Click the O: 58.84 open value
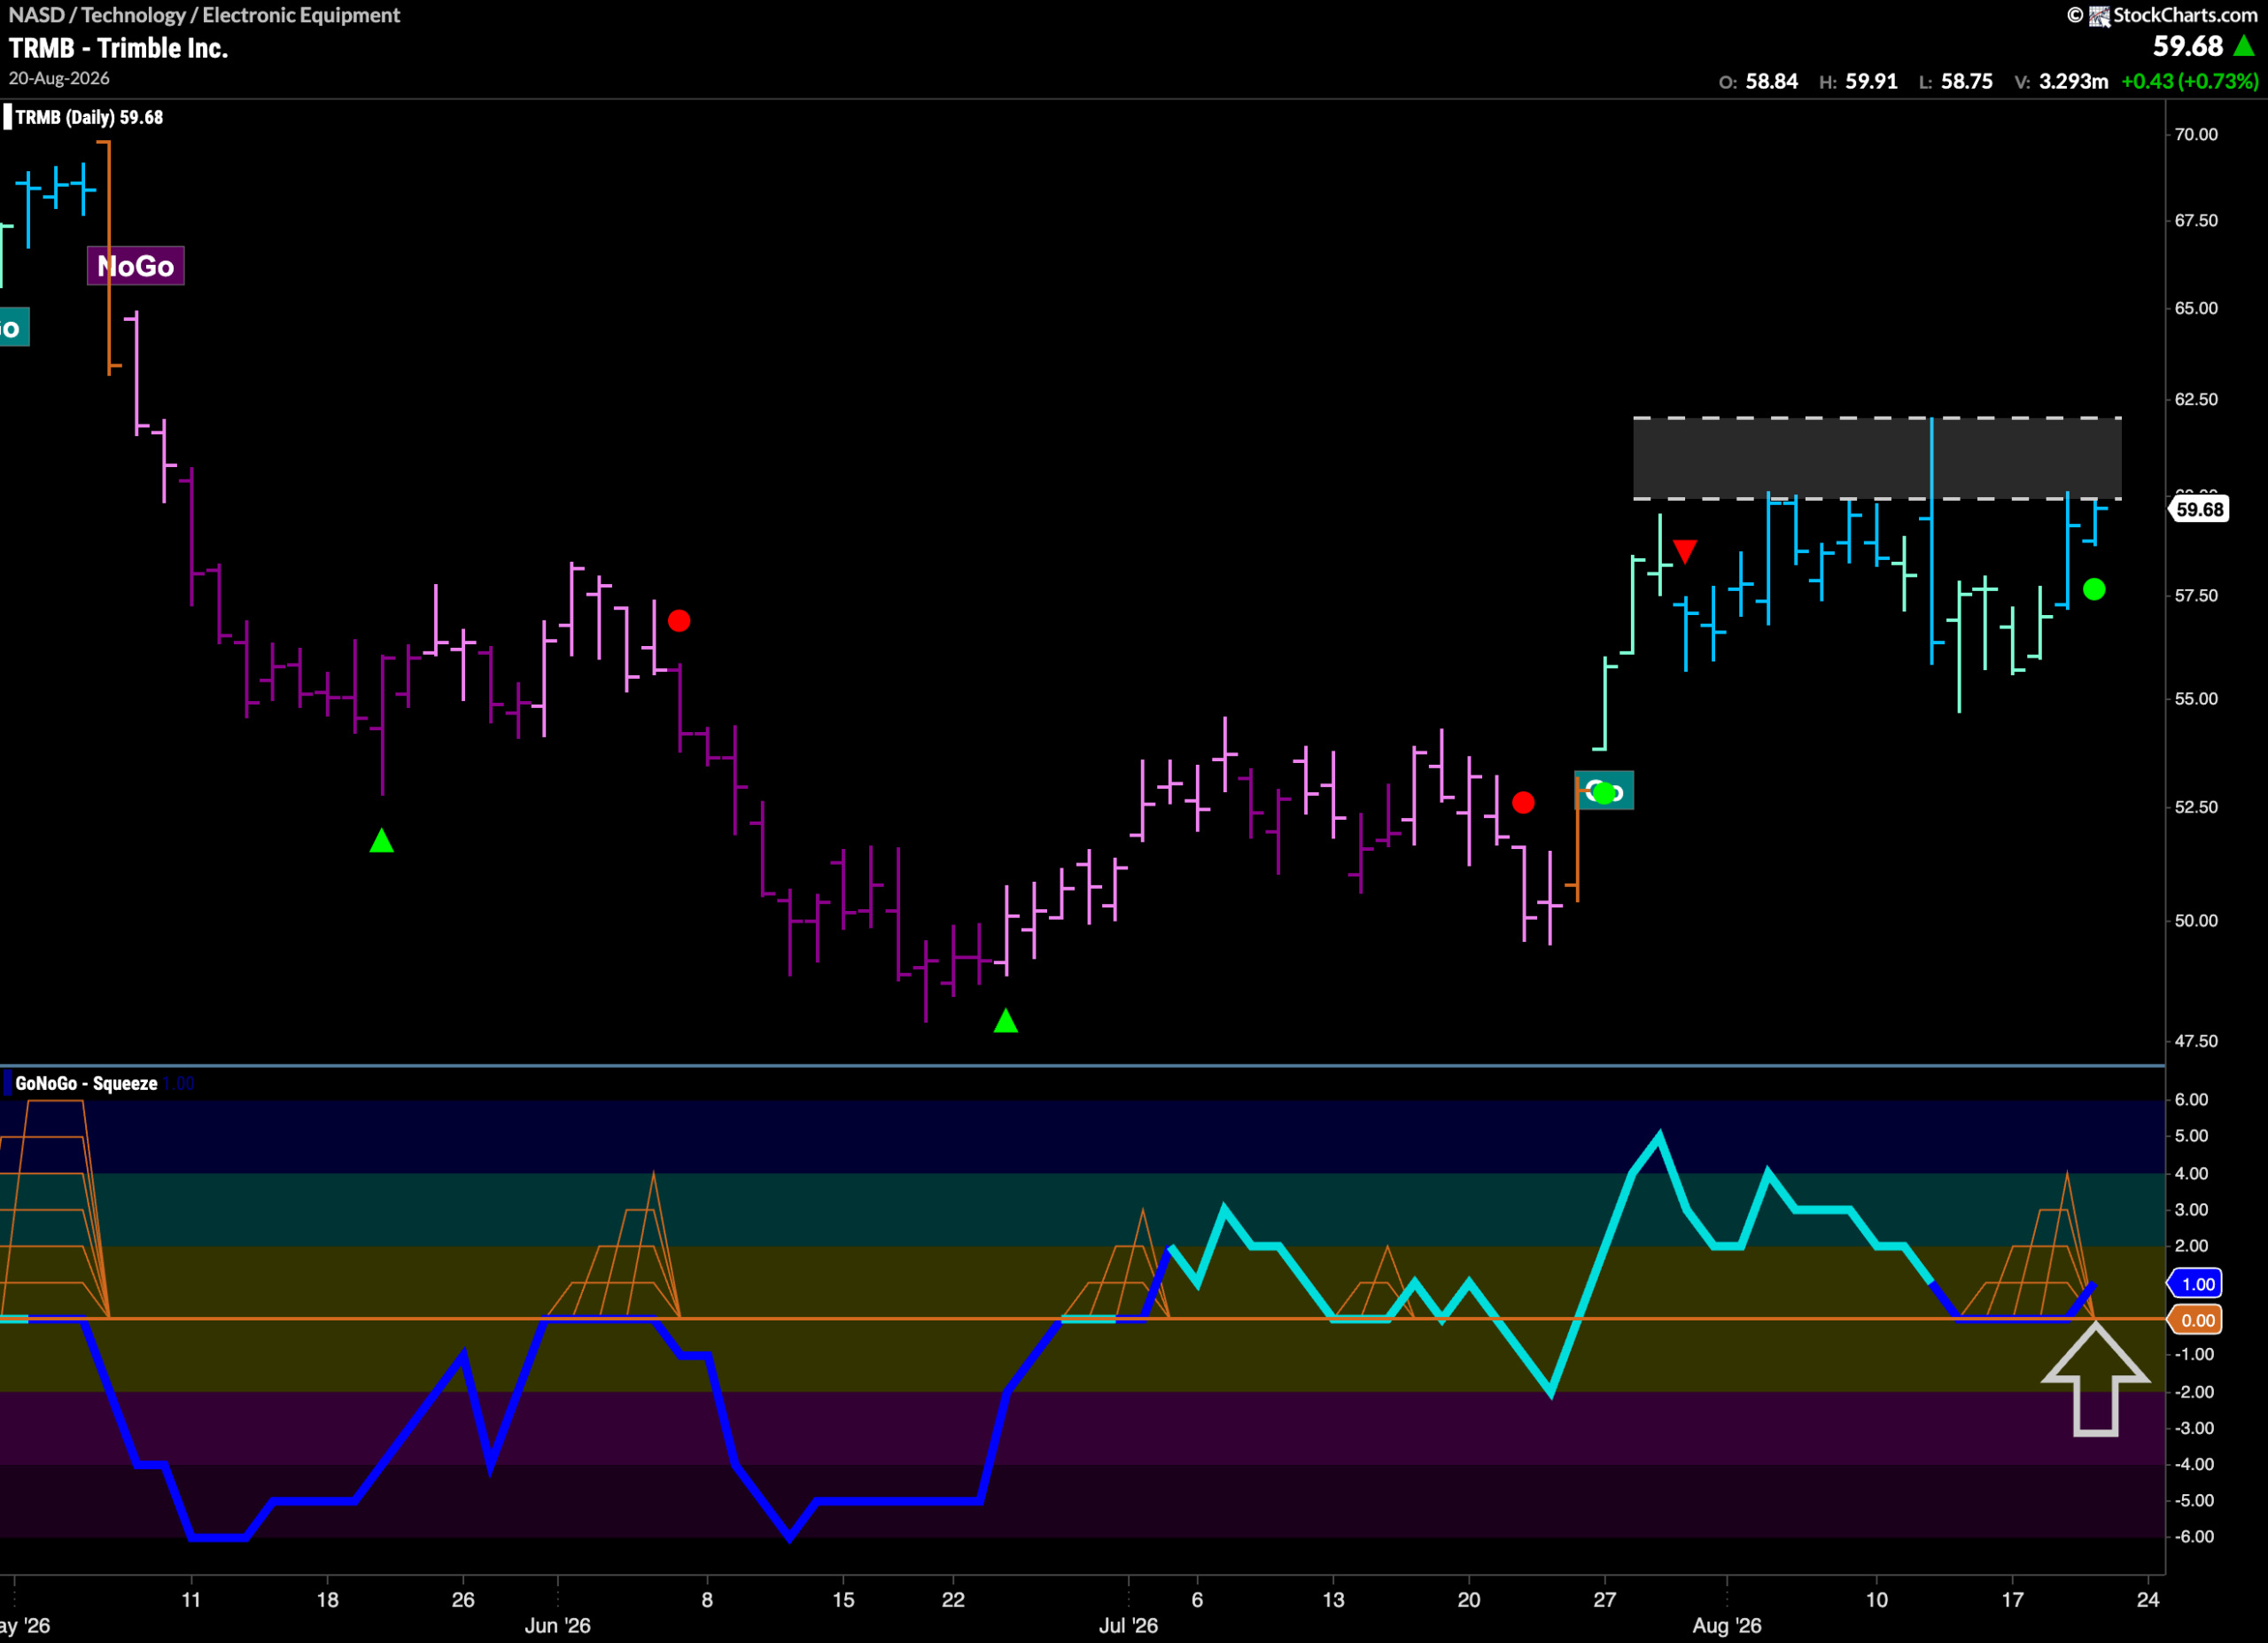This screenshot has width=2268, height=1643. point(1758,81)
